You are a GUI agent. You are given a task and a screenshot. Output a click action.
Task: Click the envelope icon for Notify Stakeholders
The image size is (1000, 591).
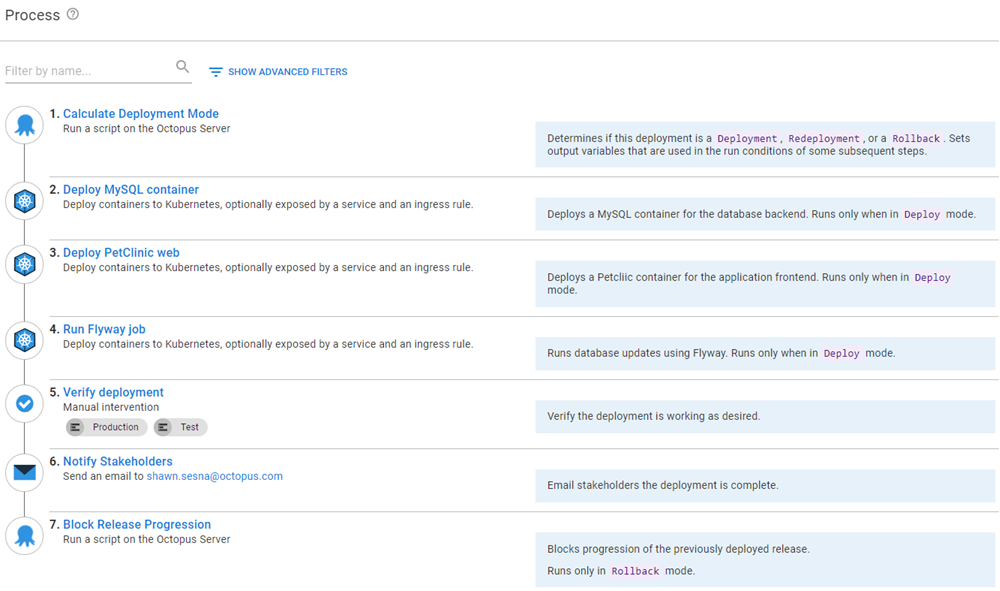pyautogui.click(x=24, y=471)
